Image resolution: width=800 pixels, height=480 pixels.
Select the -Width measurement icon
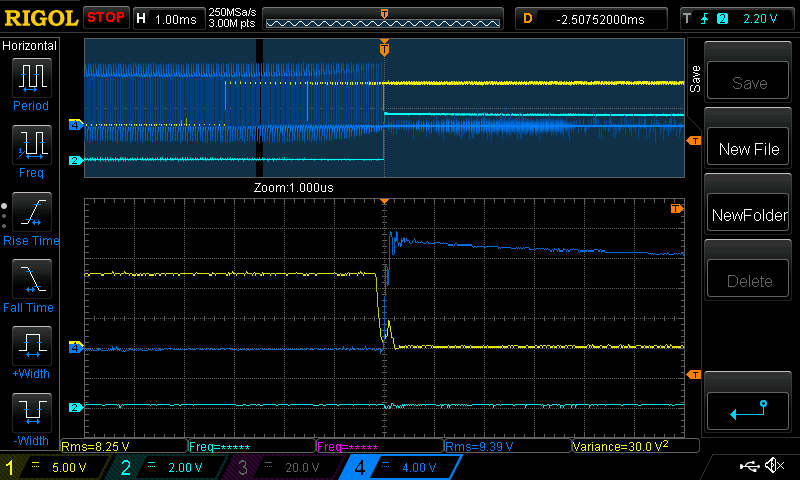click(31, 415)
